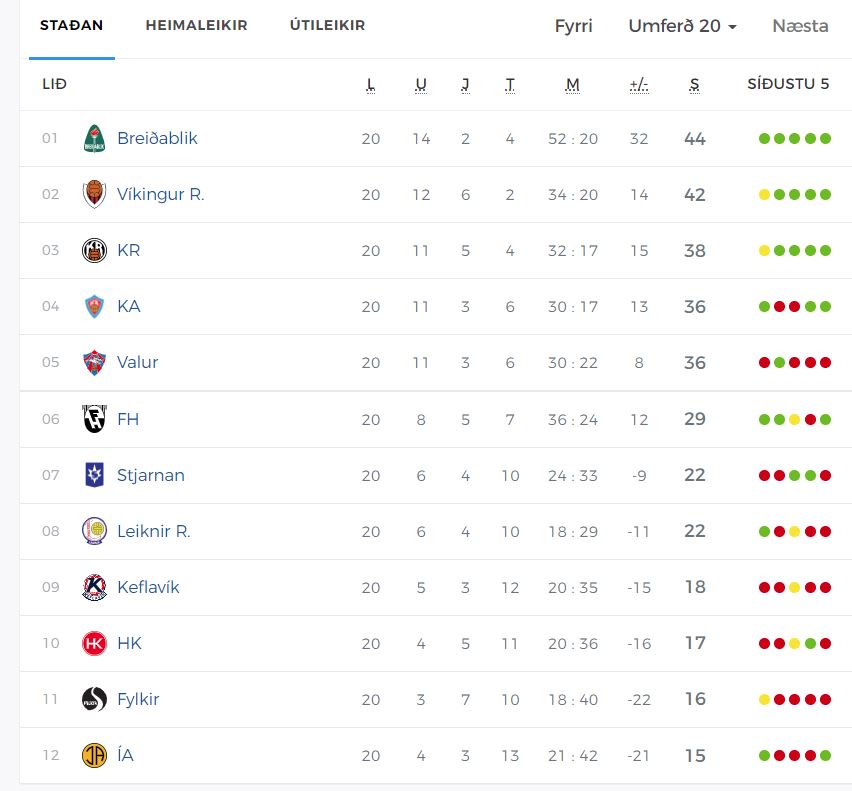Click Breiðablik's most recent green form dot

point(826,139)
